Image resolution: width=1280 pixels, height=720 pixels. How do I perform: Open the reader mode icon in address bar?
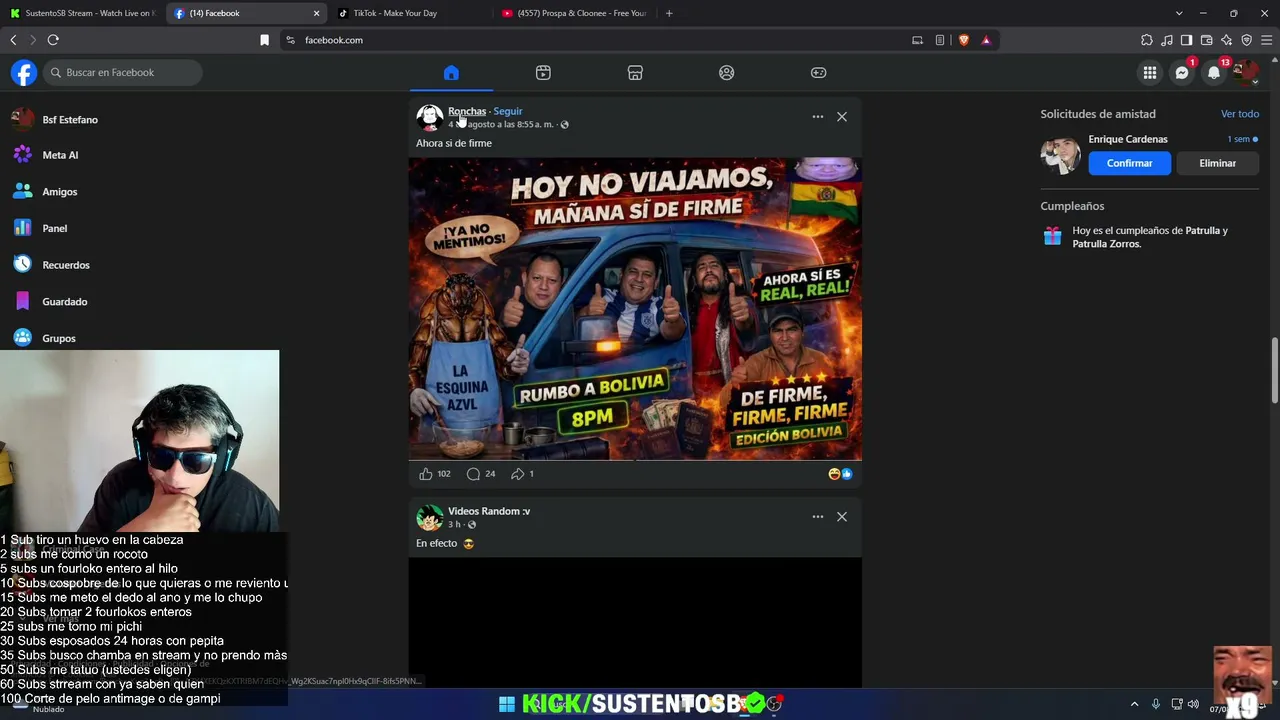pyautogui.click(x=940, y=40)
